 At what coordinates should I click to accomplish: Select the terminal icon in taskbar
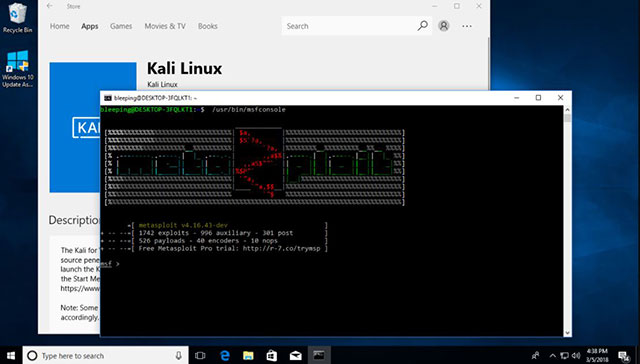click(319, 355)
